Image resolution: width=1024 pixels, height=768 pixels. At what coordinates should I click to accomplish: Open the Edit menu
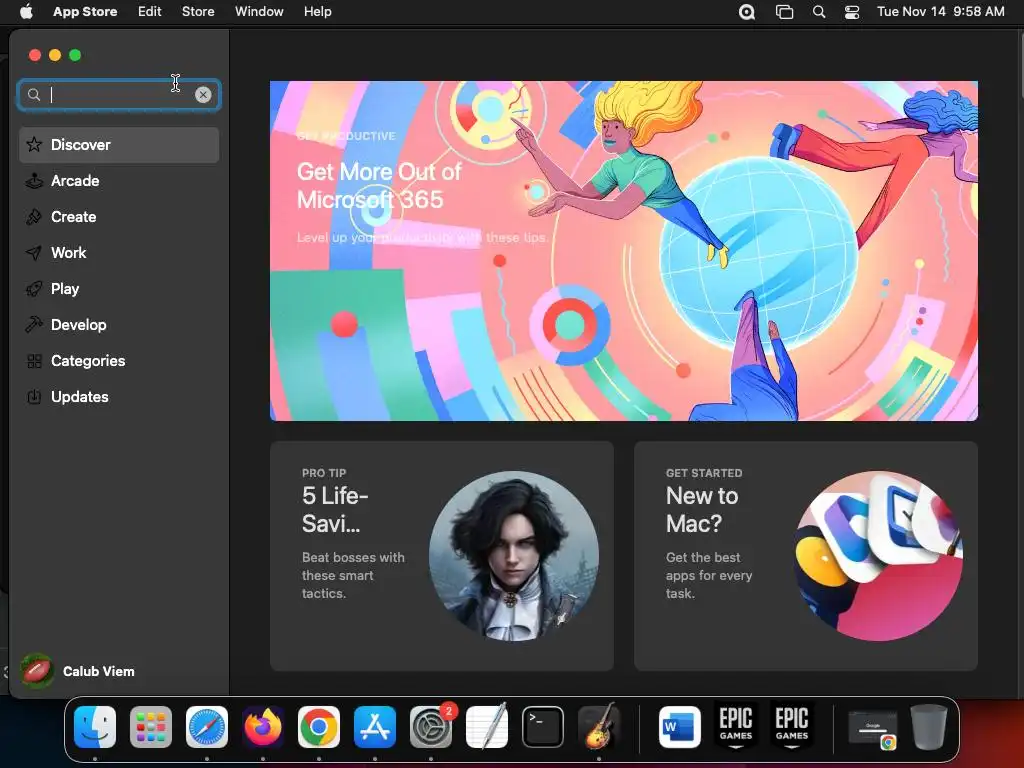[150, 12]
